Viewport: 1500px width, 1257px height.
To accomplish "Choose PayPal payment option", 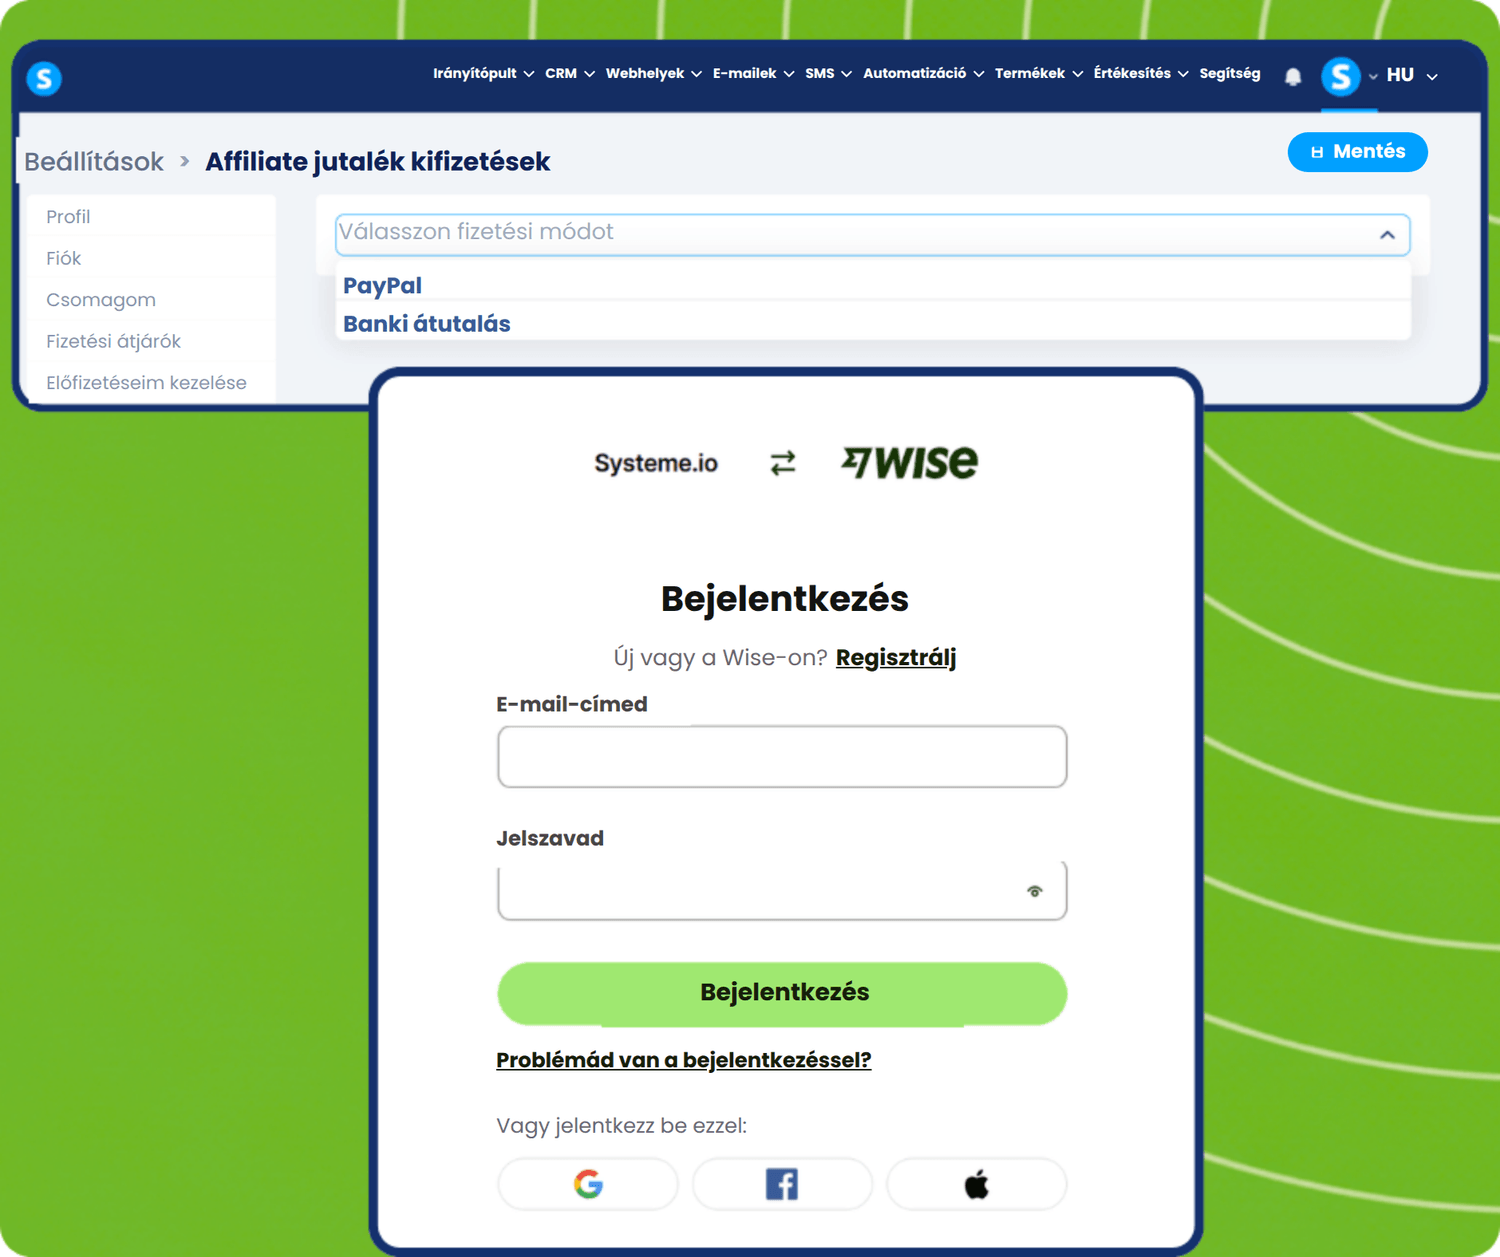I will click(872, 285).
